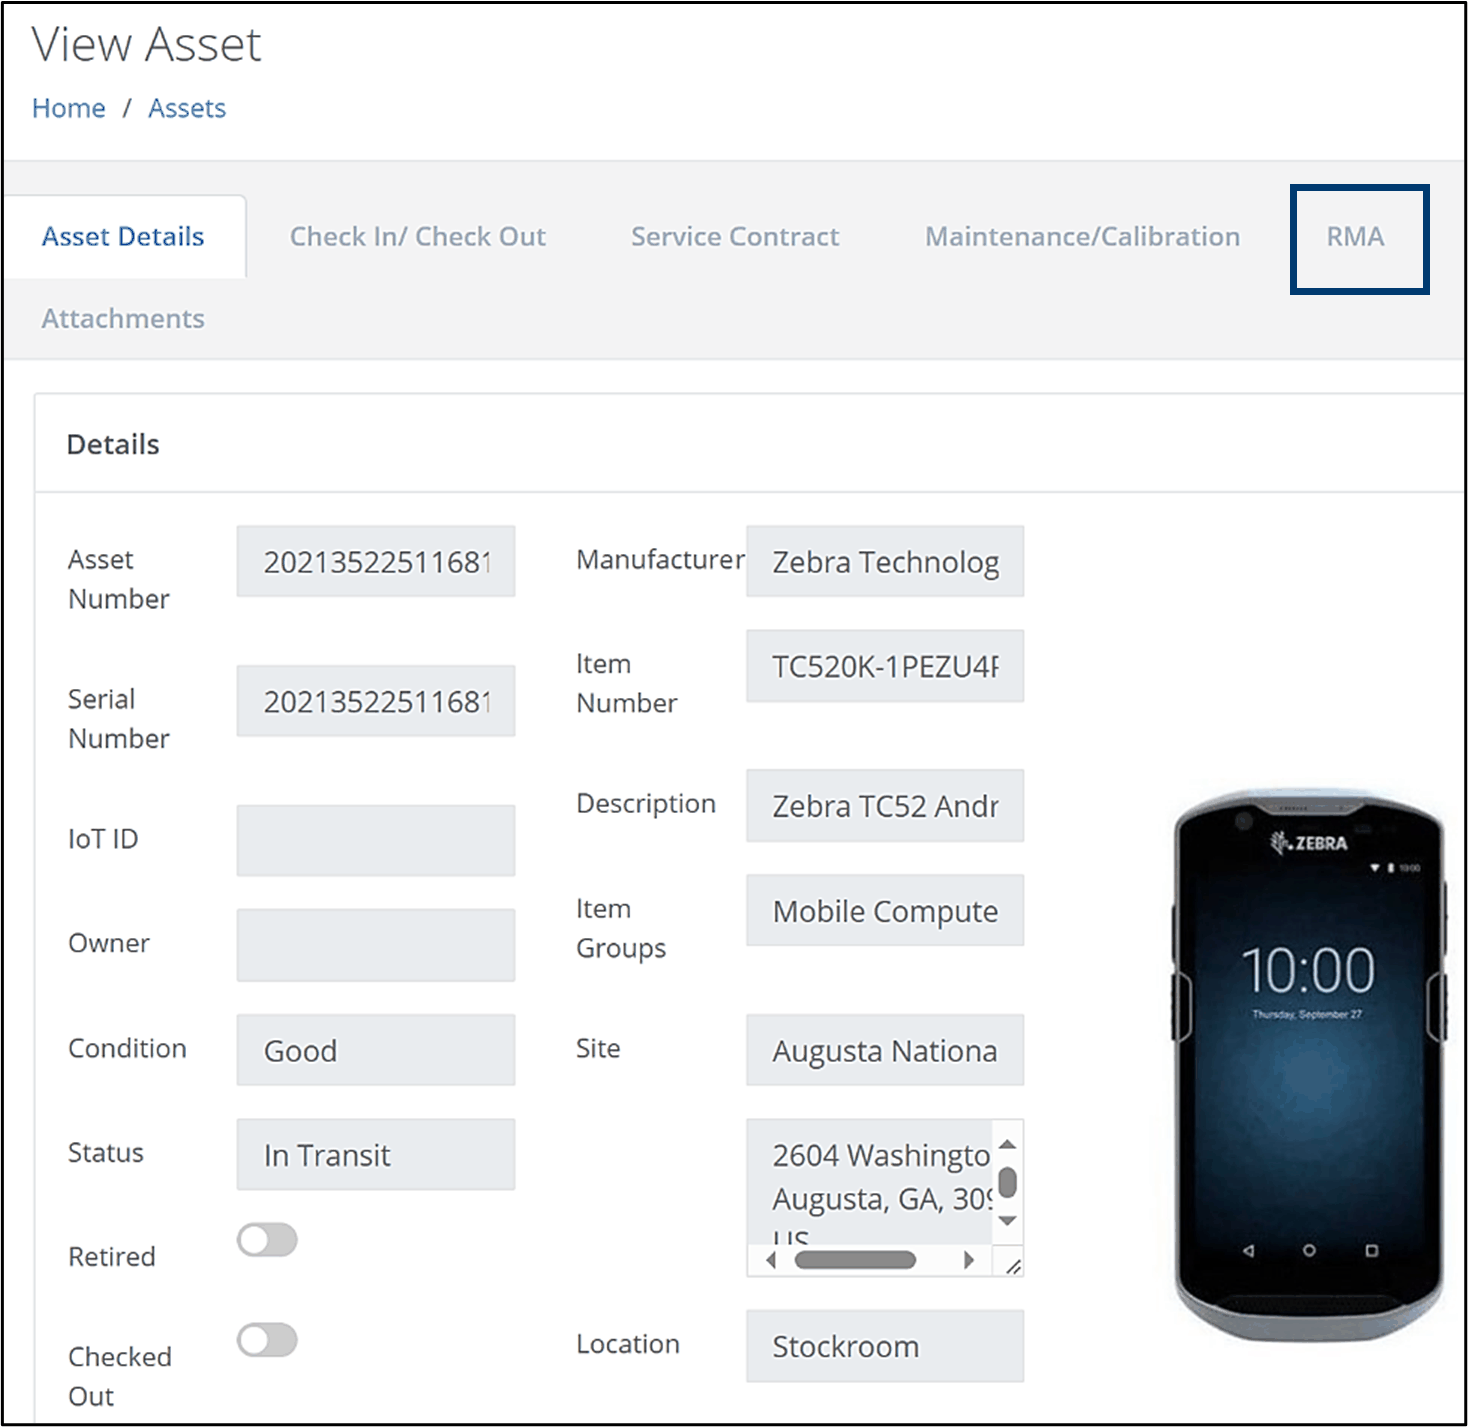1468x1427 pixels.
Task: Open the Maintenance/Calibration tab
Action: point(1082,237)
